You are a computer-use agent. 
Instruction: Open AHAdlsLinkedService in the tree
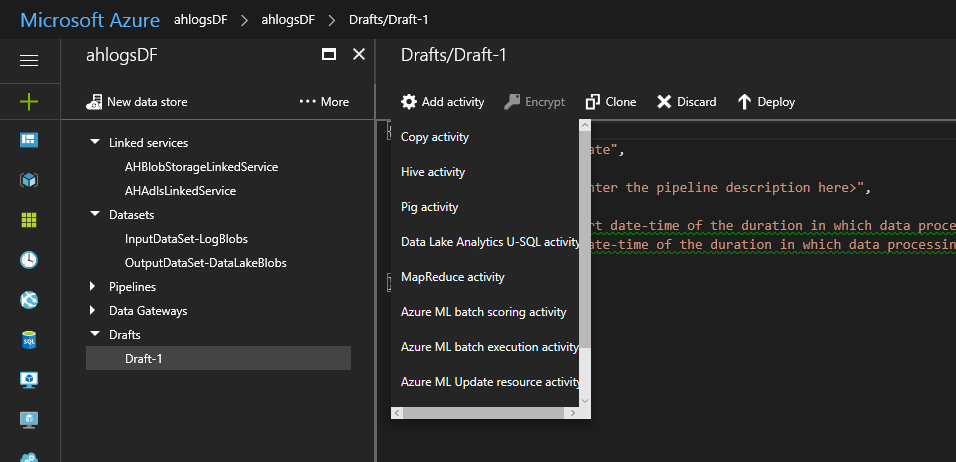pos(180,191)
